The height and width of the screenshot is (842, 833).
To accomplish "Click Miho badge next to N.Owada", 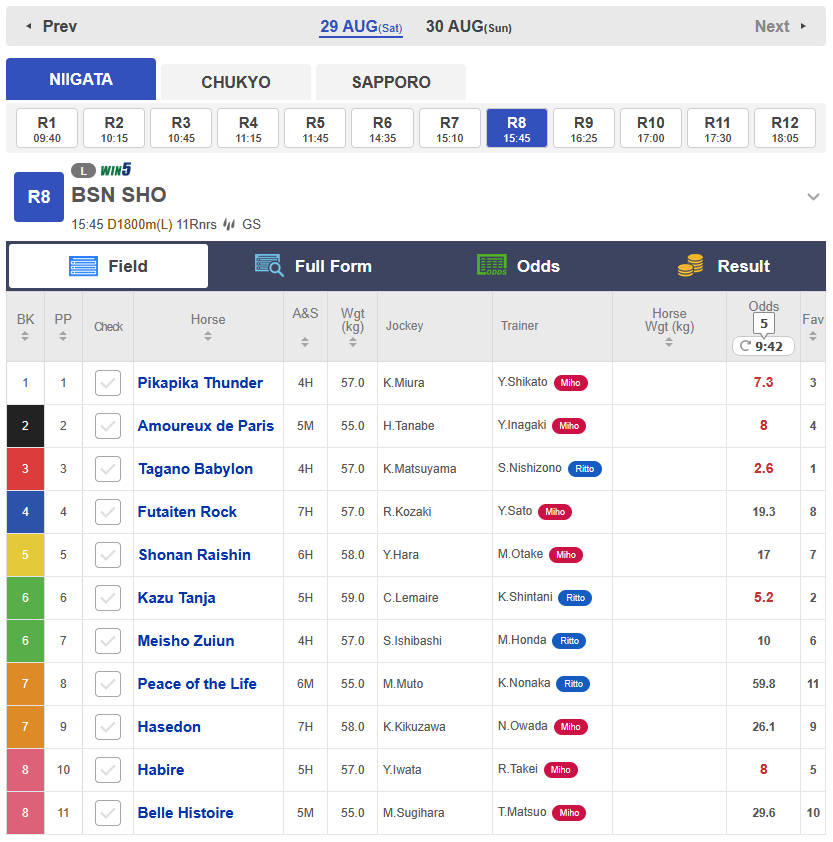I will pos(570,727).
